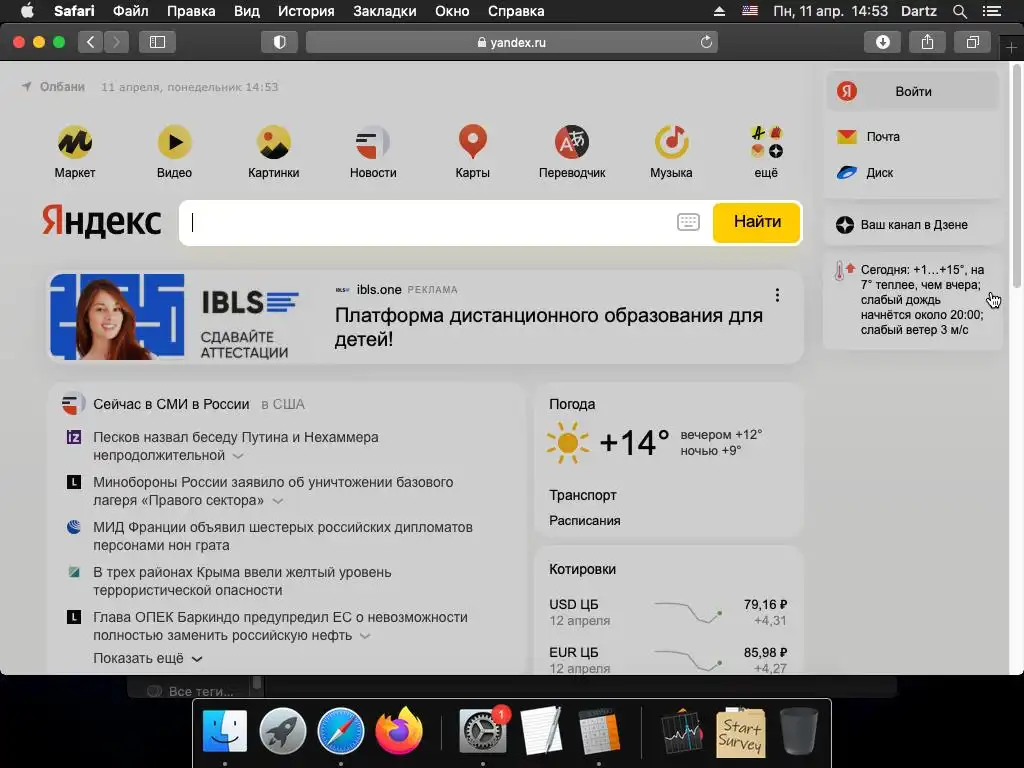
Task: Expand the Минобороны России news item
Action: pos(278,501)
